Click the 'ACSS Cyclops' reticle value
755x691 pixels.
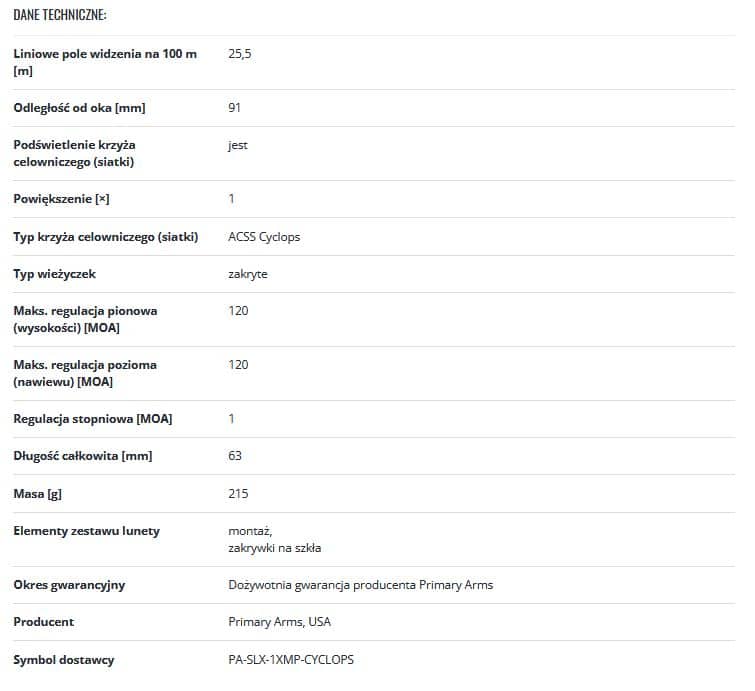pos(264,237)
